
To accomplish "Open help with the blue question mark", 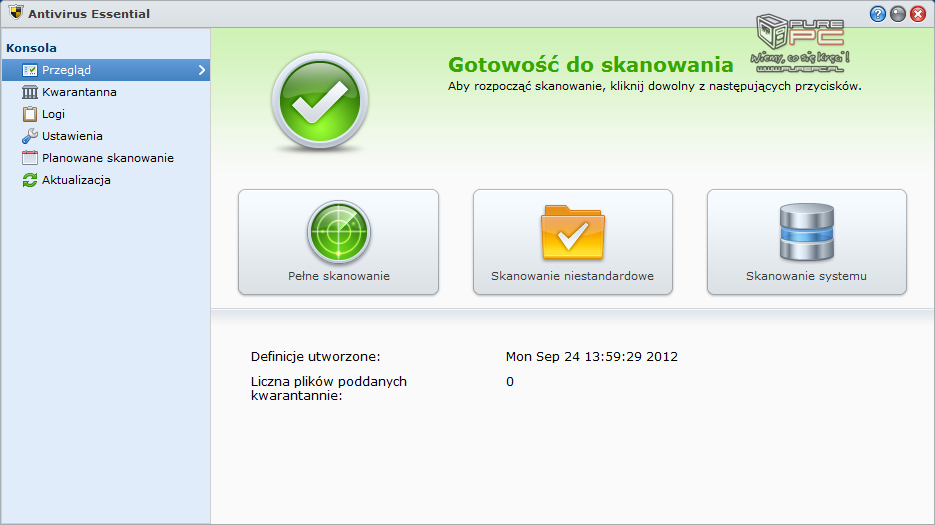I will point(878,14).
